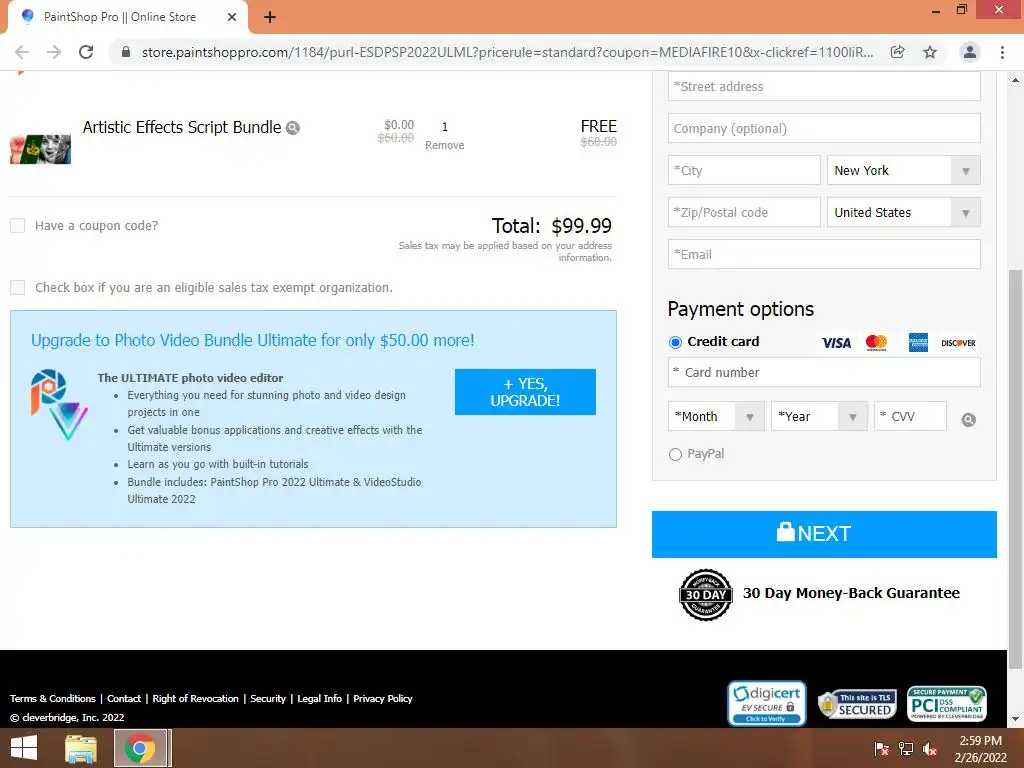Click the TLS Secured badge
1024x768 pixels.
857,705
